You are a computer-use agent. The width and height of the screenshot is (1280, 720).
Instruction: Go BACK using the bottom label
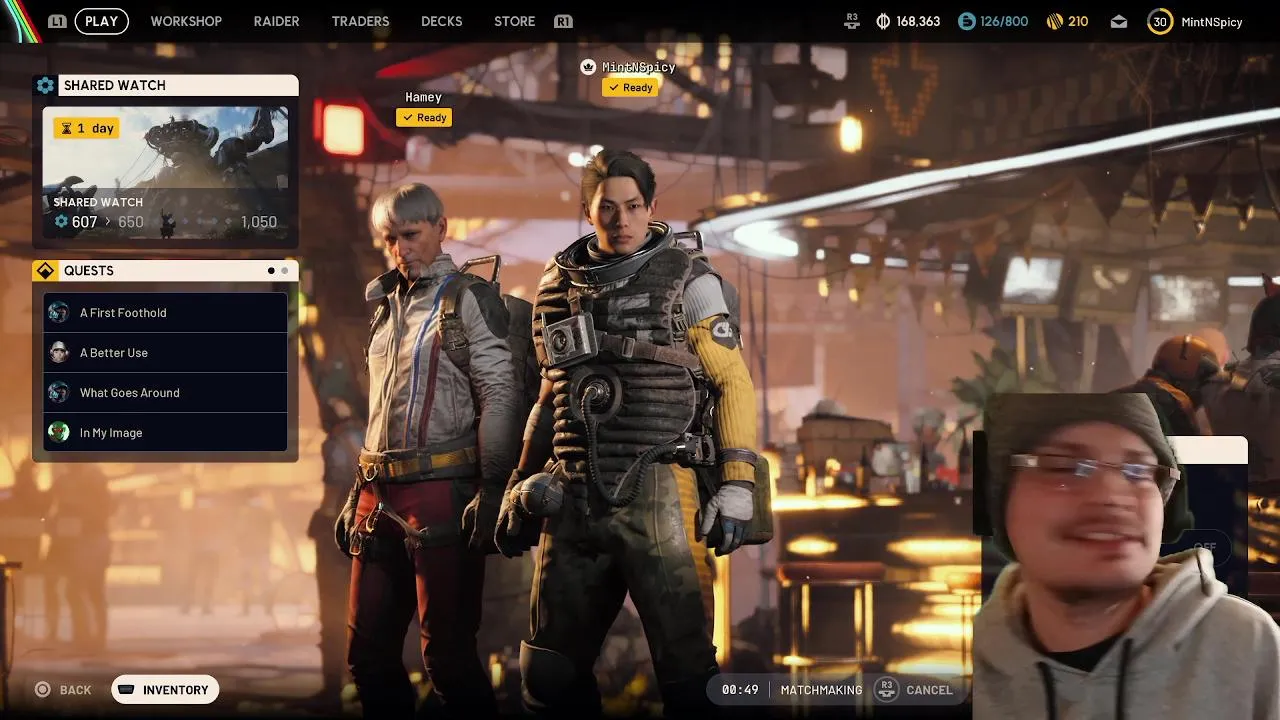click(75, 690)
